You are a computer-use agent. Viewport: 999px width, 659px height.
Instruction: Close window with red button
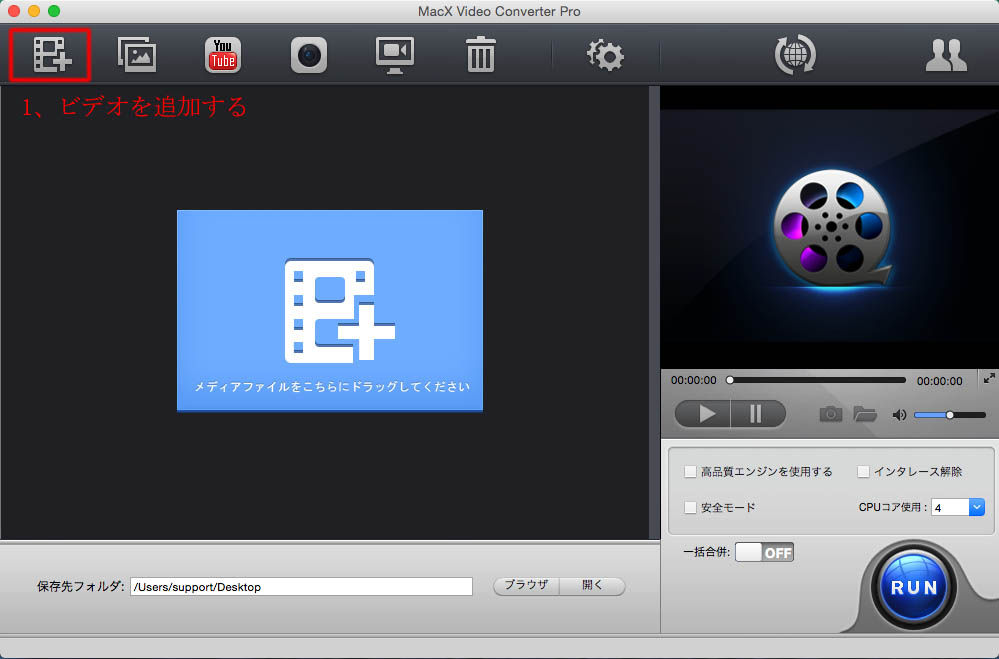tap(14, 11)
